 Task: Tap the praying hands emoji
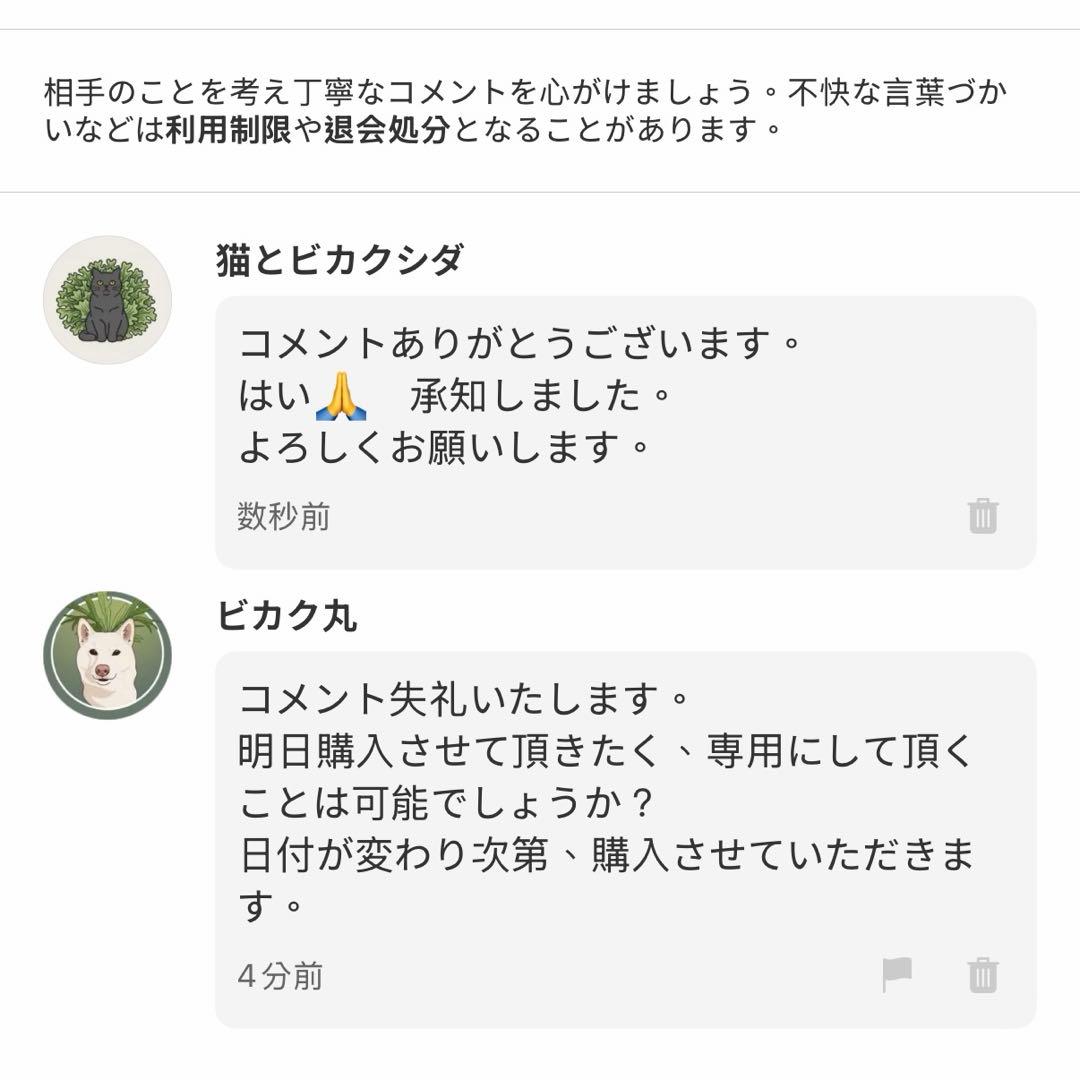(x=341, y=398)
